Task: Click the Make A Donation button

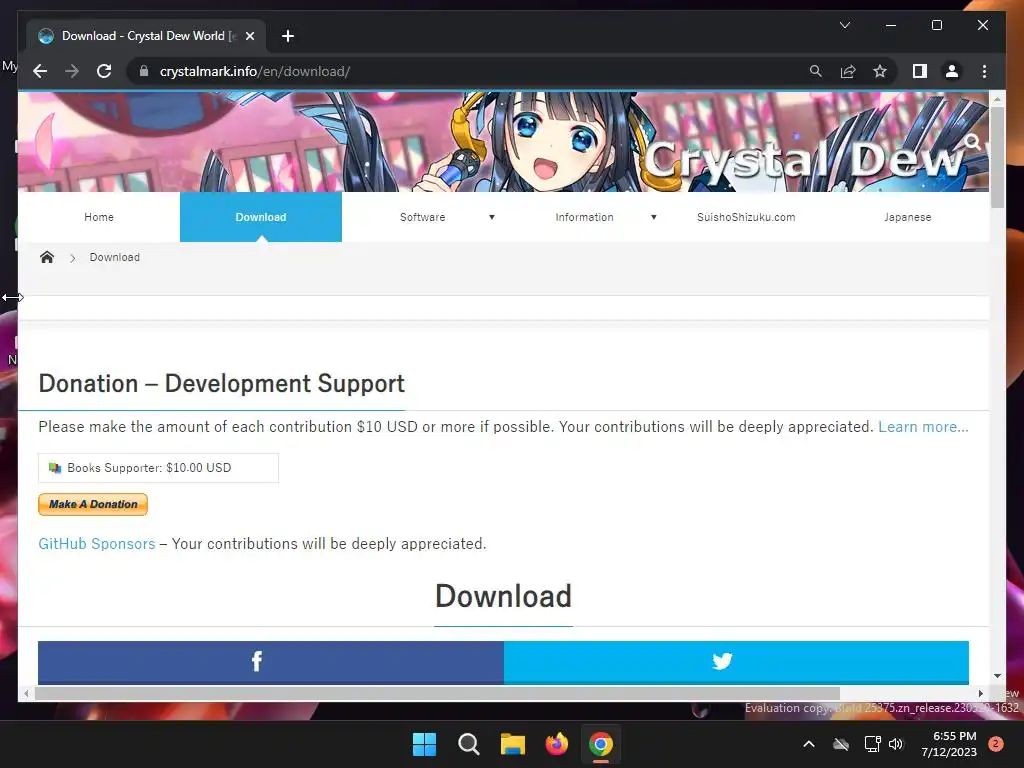Action: click(93, 504)
